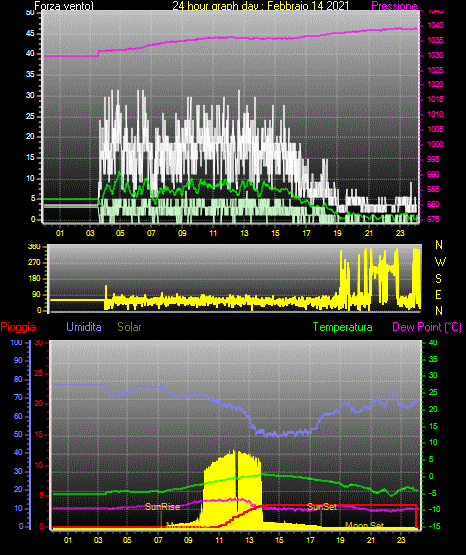Image resolution: width=466 pixels, height=555 pixels.
Task: Click humidity axis value 50
Action: [18, 434]
